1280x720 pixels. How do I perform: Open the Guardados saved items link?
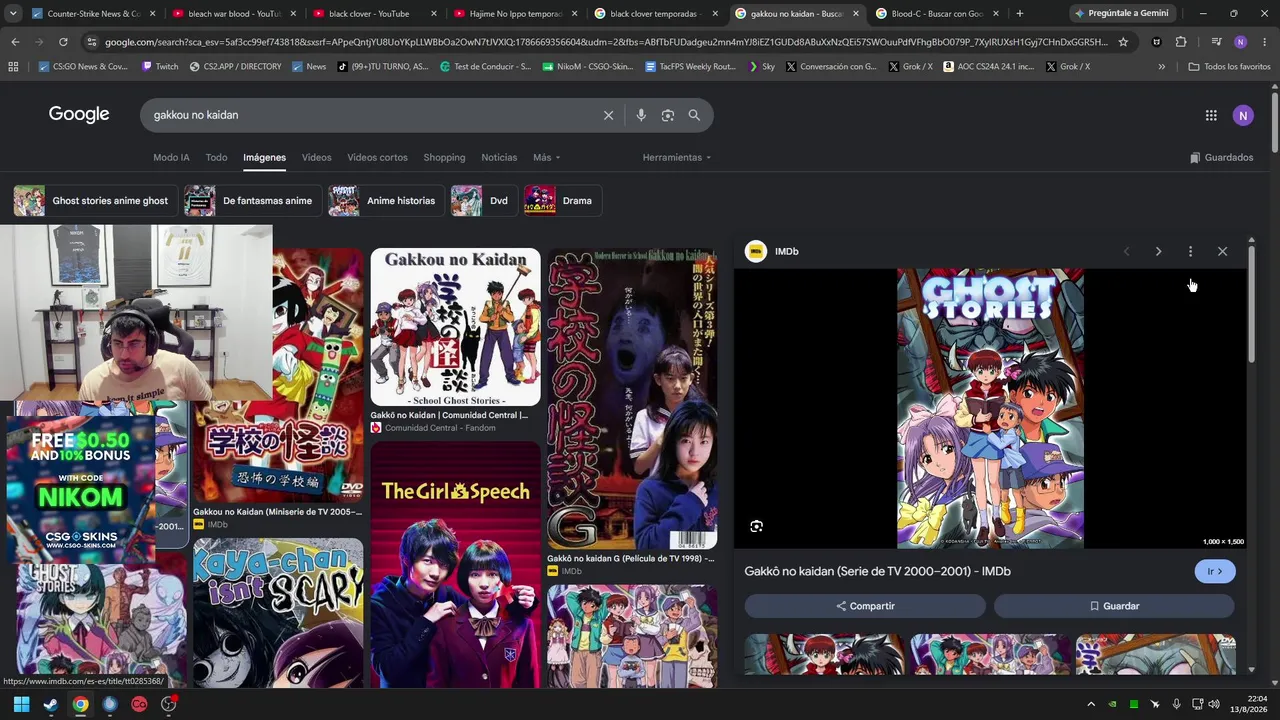[x=1221, y=157]
